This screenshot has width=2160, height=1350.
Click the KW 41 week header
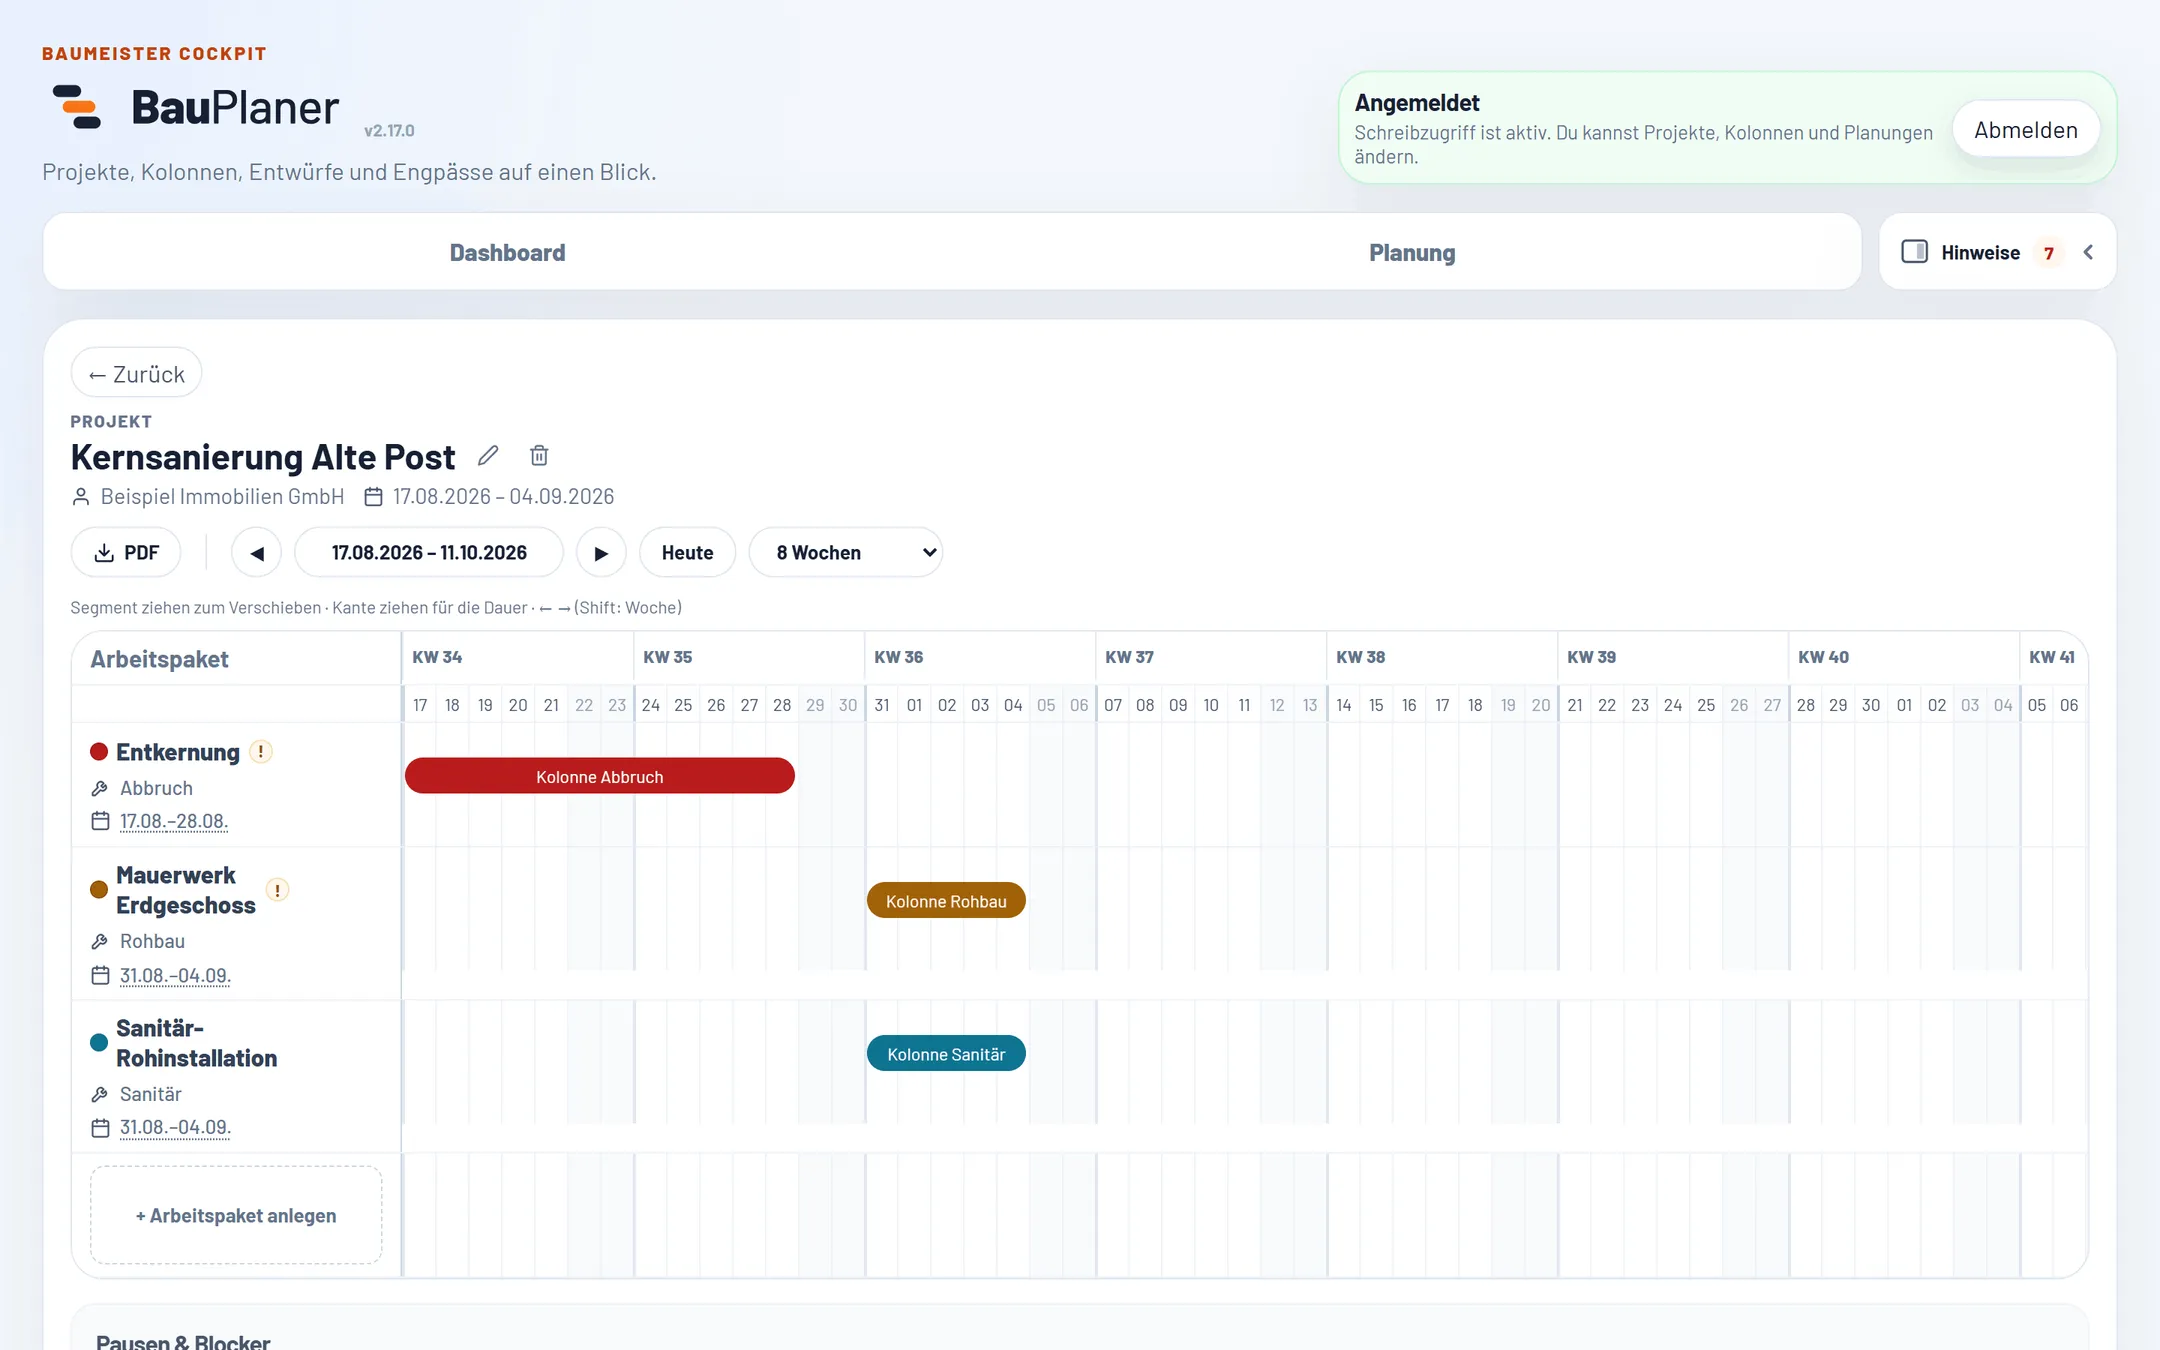pyautogui.click(x=2052, y=657)
